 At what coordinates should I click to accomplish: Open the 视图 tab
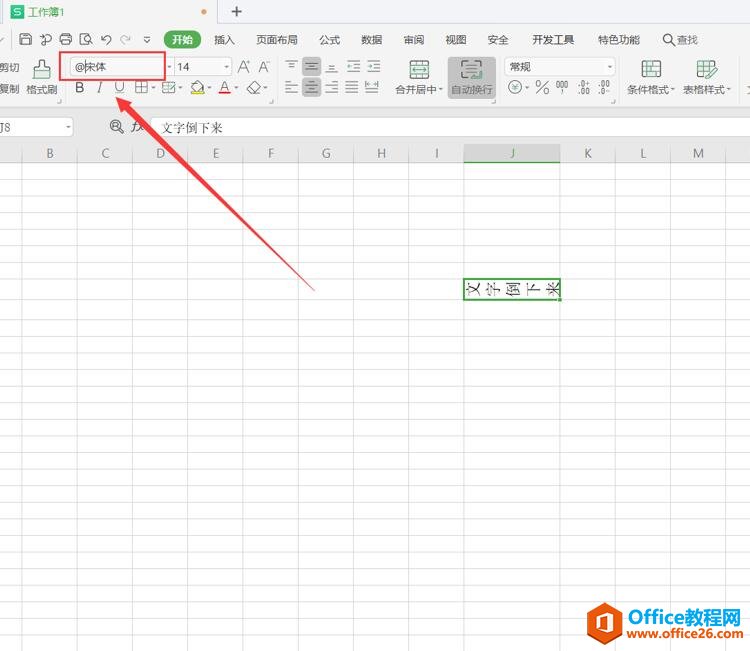point(456,40)
